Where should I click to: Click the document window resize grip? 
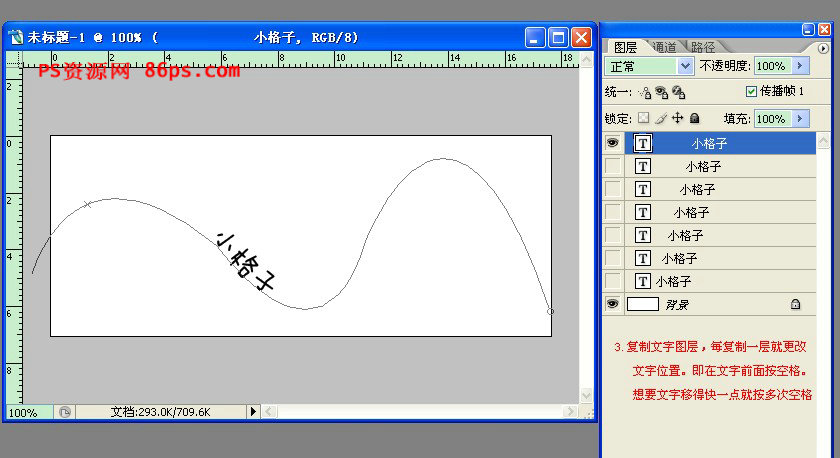click(x=588, y=412)
